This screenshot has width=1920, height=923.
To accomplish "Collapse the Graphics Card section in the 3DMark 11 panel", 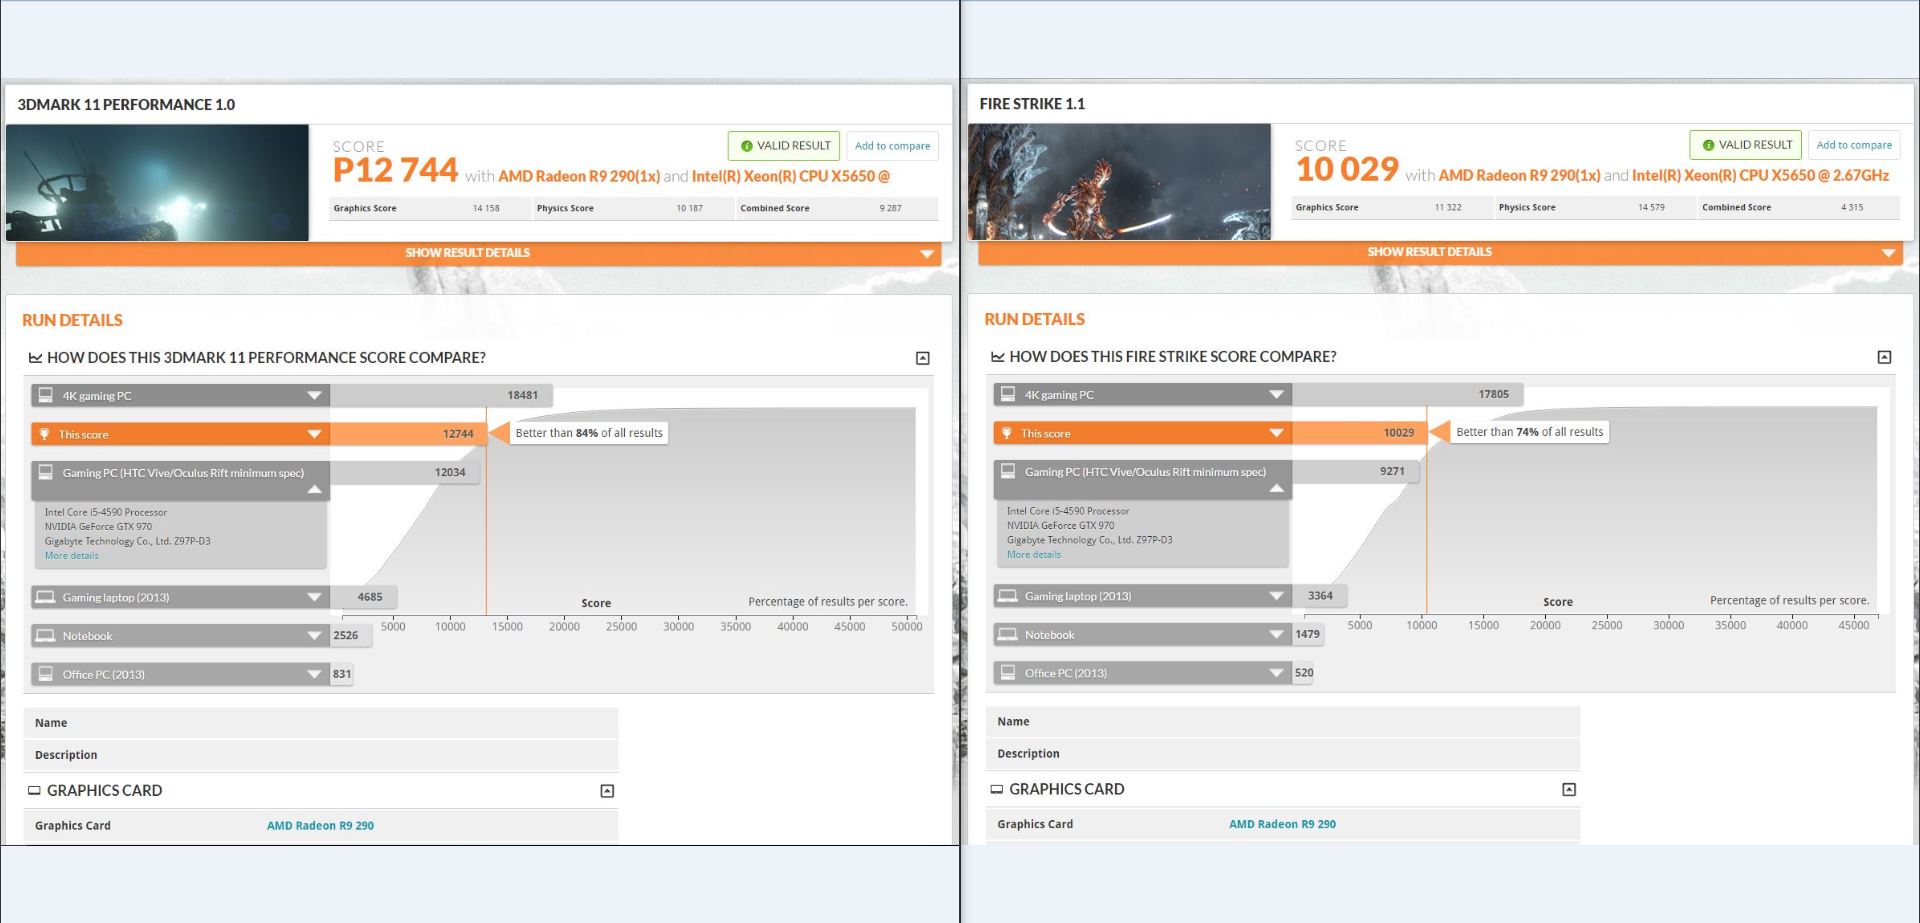I will coord(607,791).
